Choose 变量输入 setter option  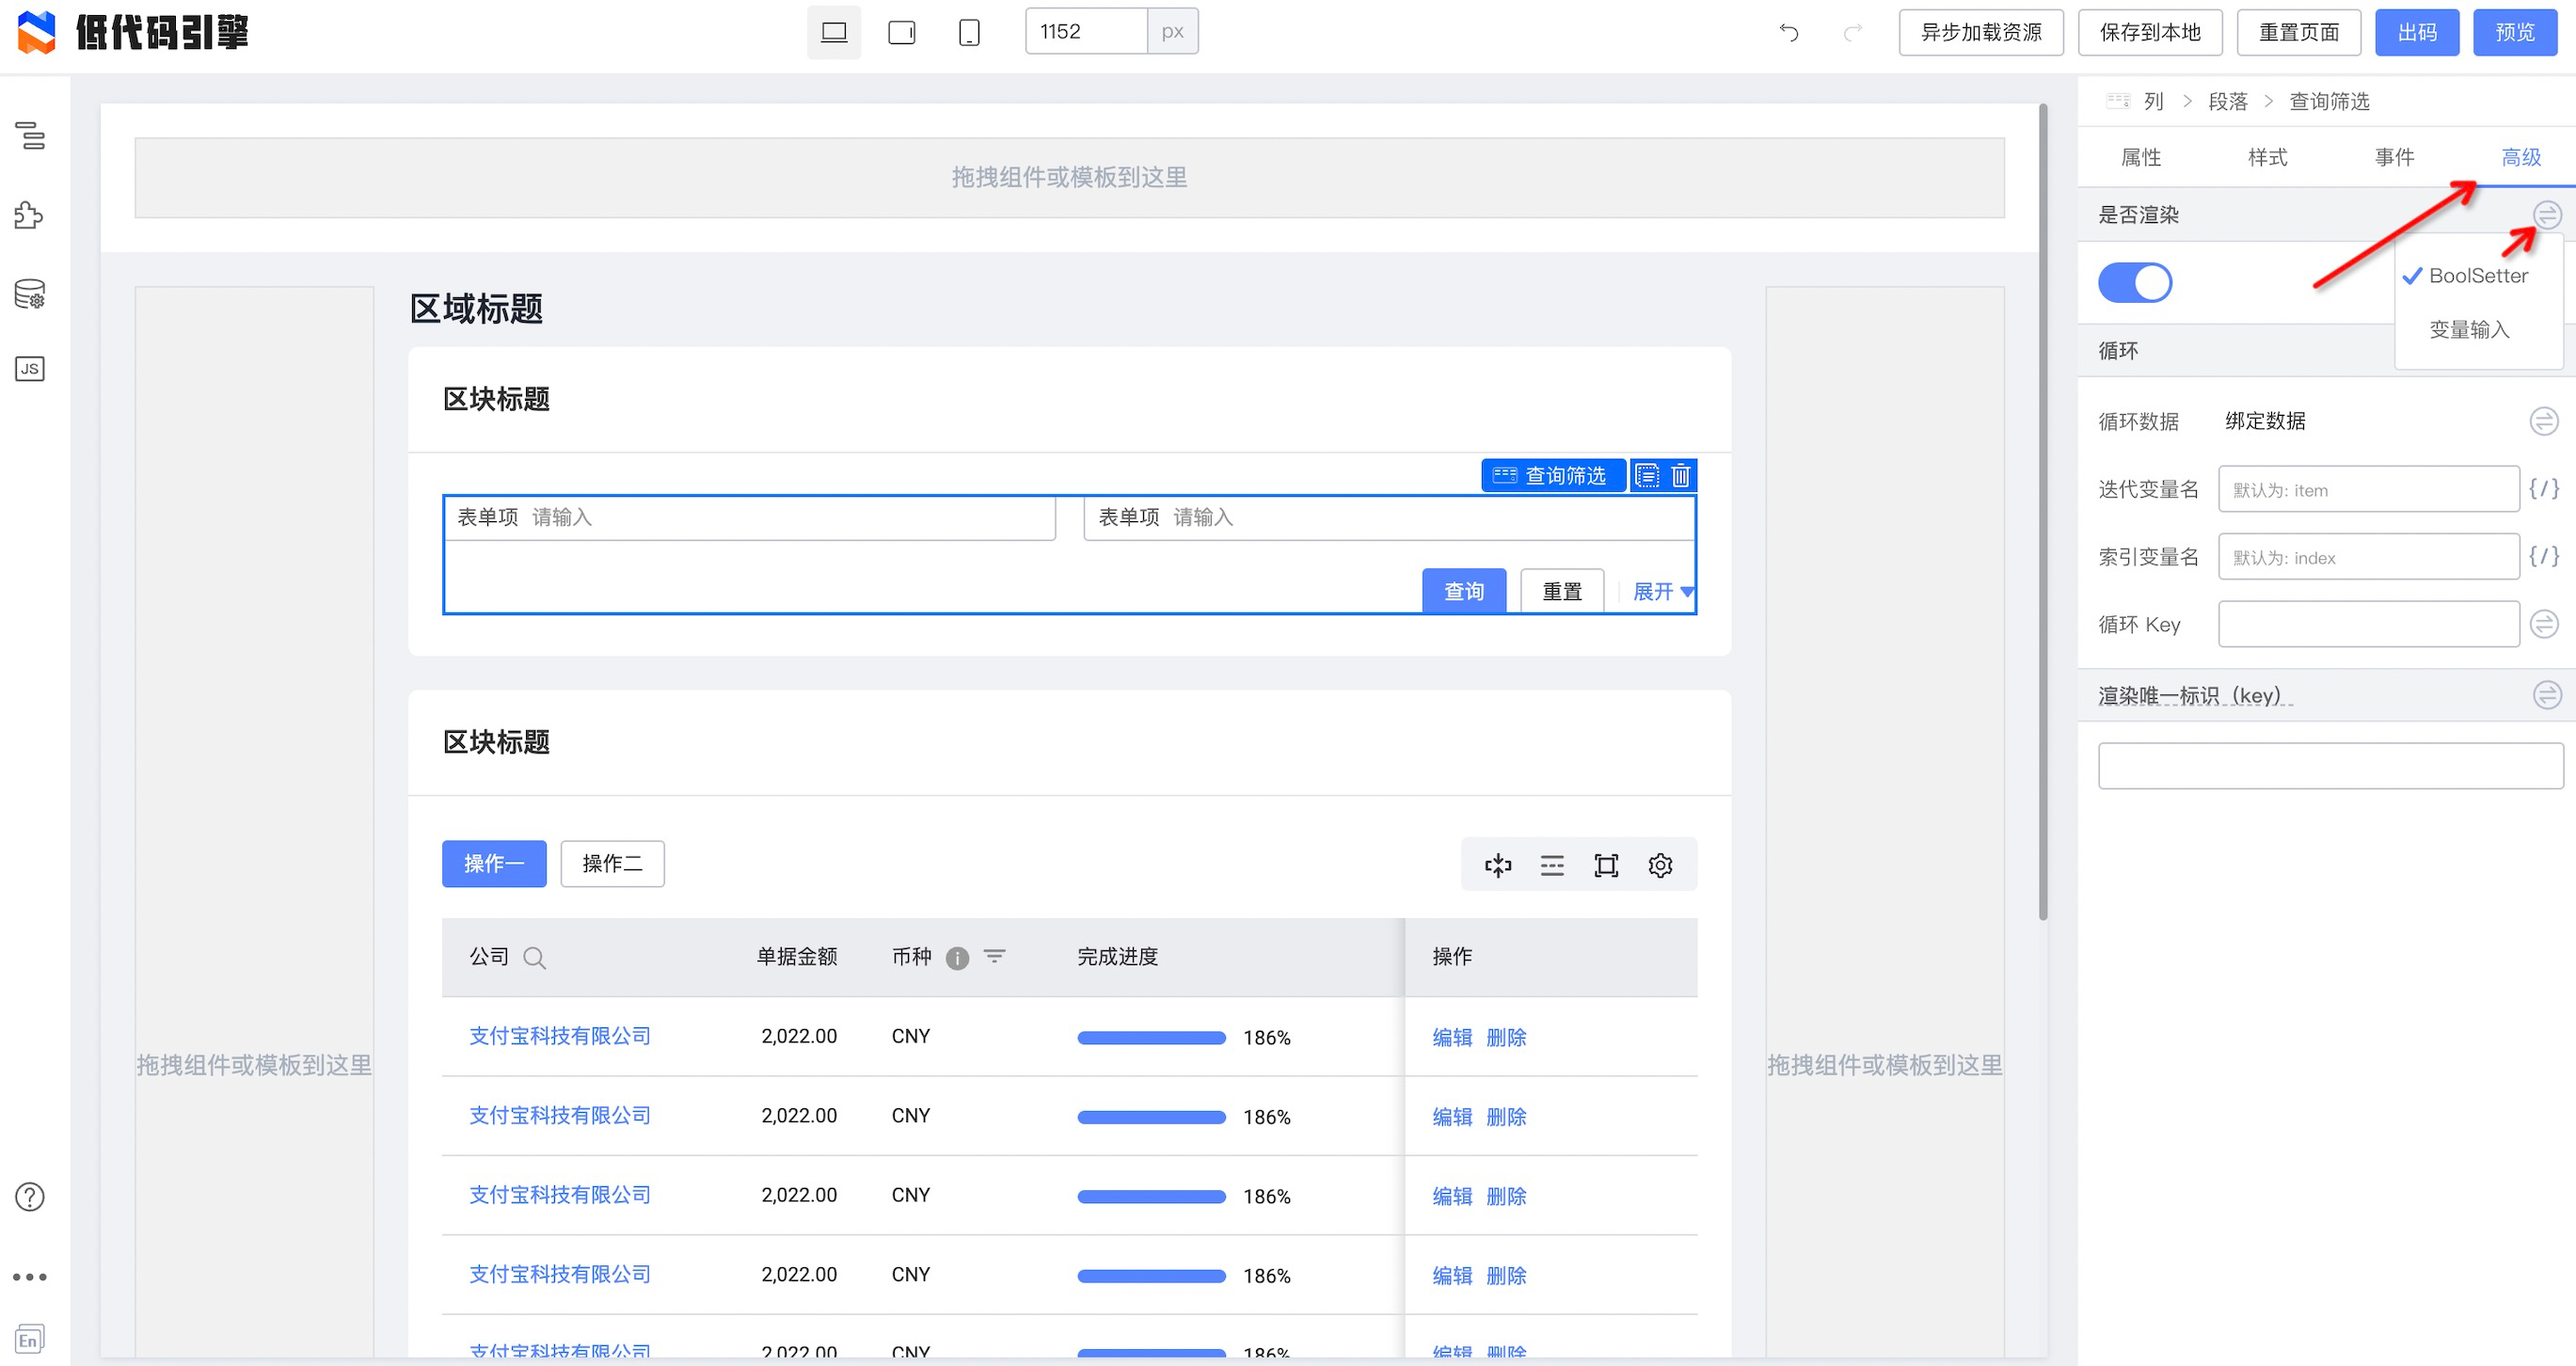tap(2469, 330)
